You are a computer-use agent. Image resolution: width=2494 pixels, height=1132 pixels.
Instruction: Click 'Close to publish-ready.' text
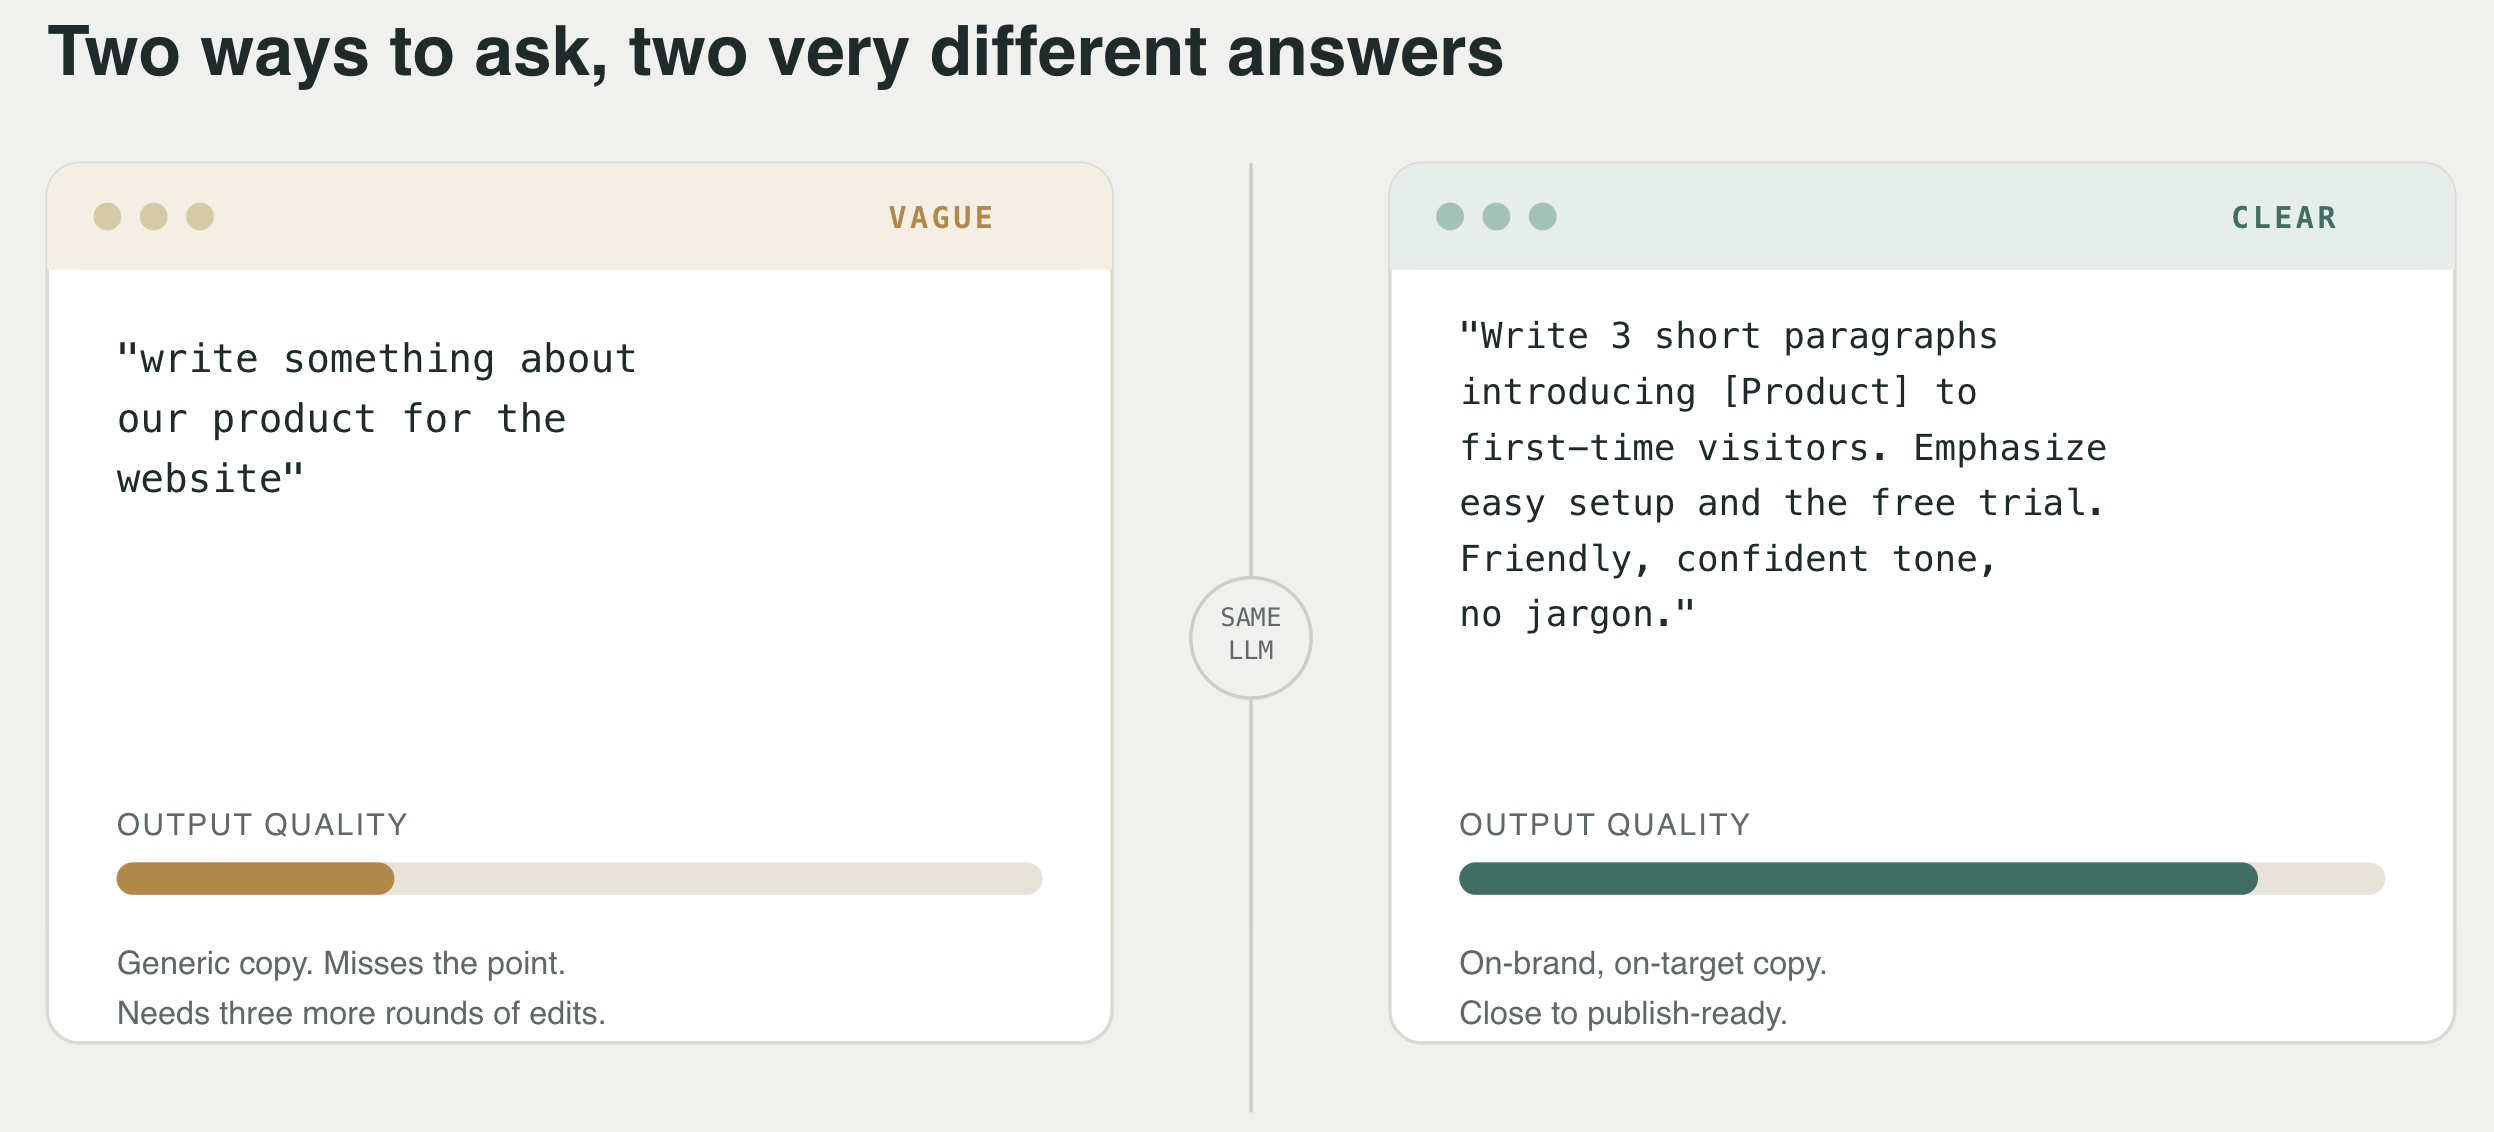click(x=1623, y=1013)
